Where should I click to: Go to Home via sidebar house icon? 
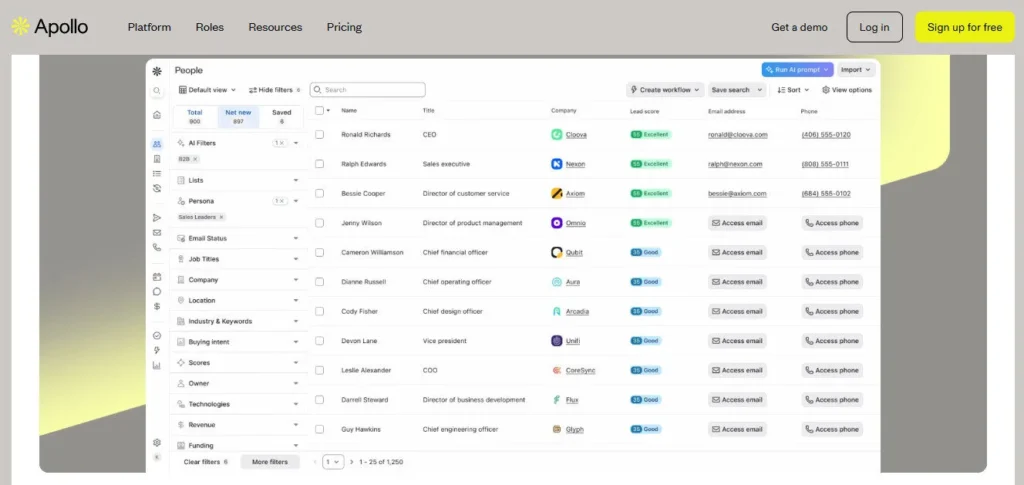(157, 115)
